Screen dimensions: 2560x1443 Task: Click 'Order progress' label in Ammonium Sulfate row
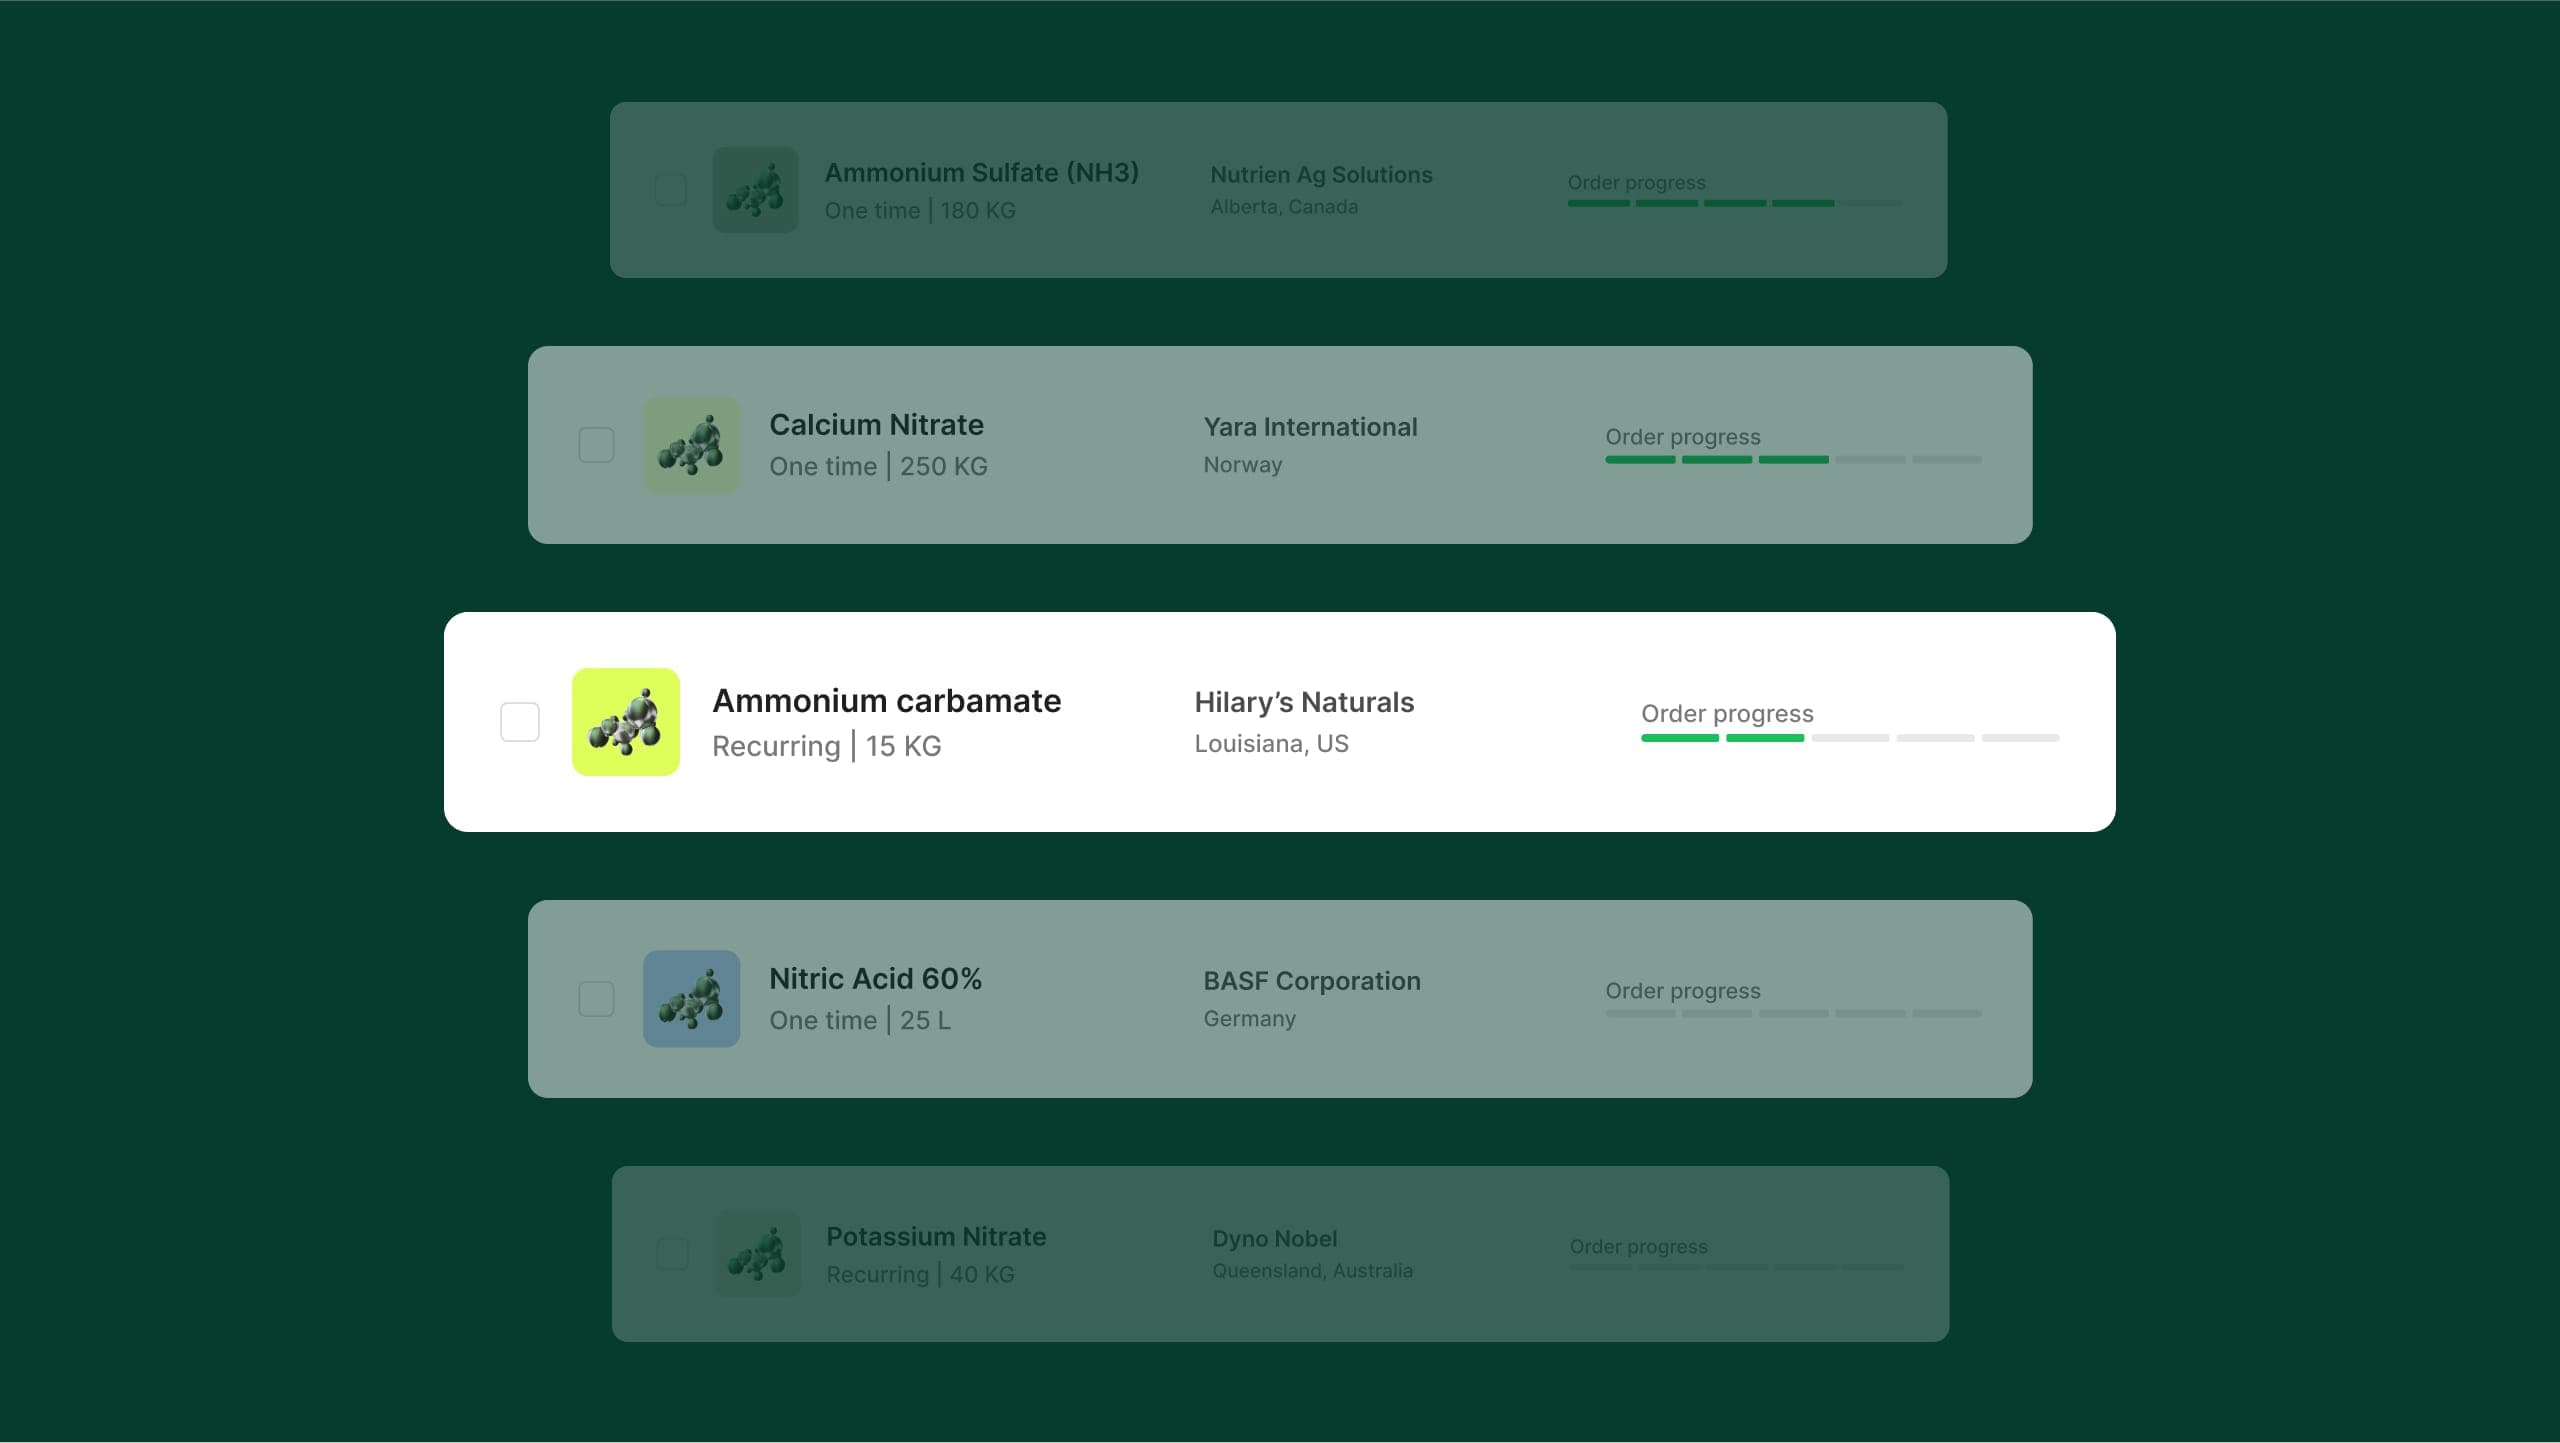pos(1637,183)
